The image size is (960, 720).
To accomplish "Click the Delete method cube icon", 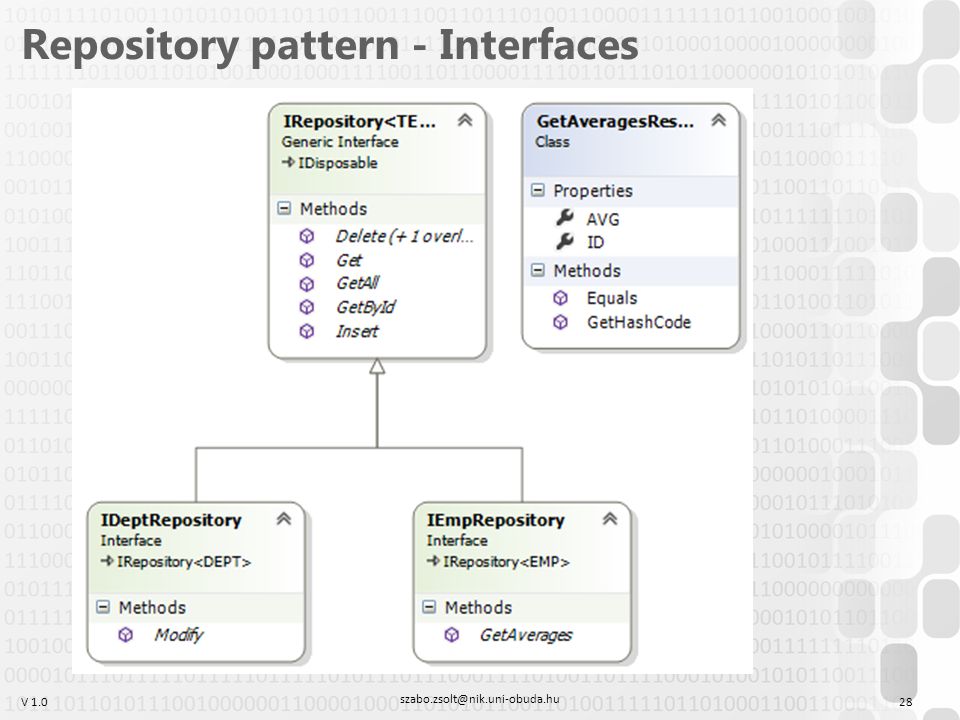I will pos(307,236).
